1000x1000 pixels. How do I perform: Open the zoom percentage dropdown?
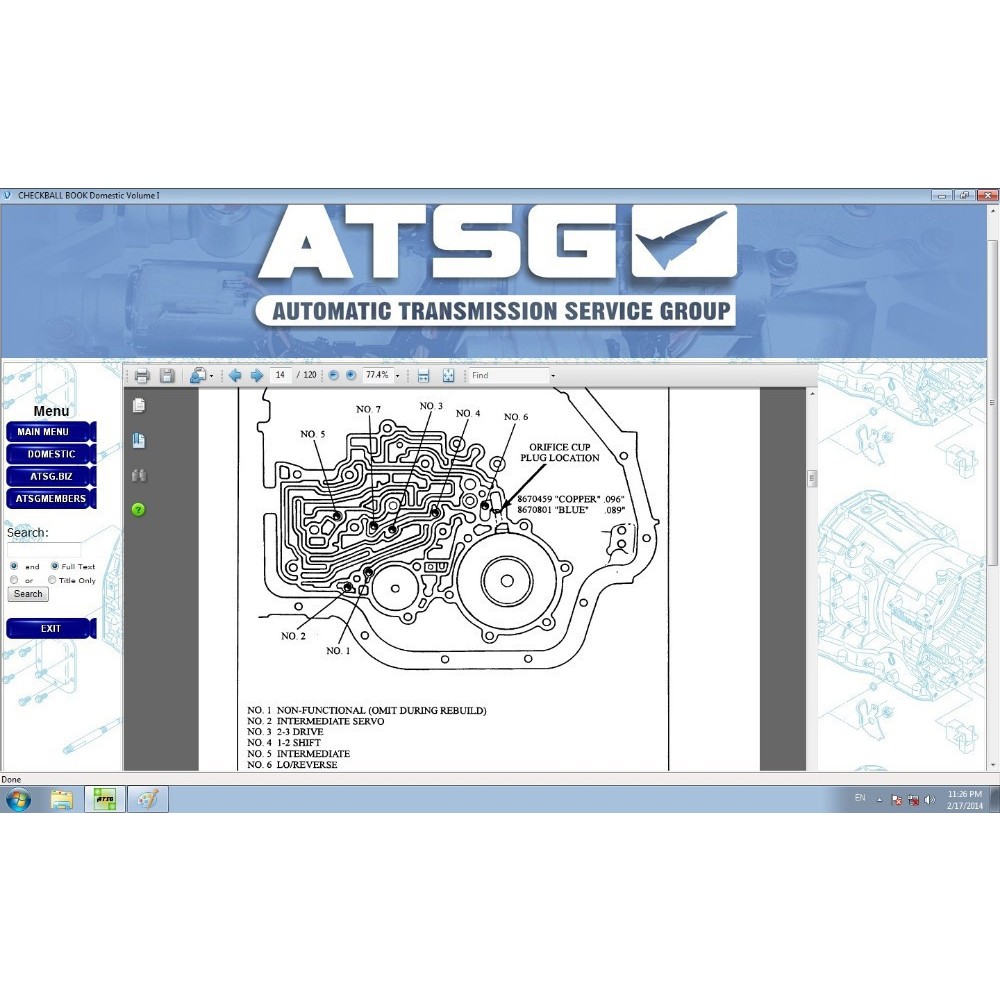(398, 375)
